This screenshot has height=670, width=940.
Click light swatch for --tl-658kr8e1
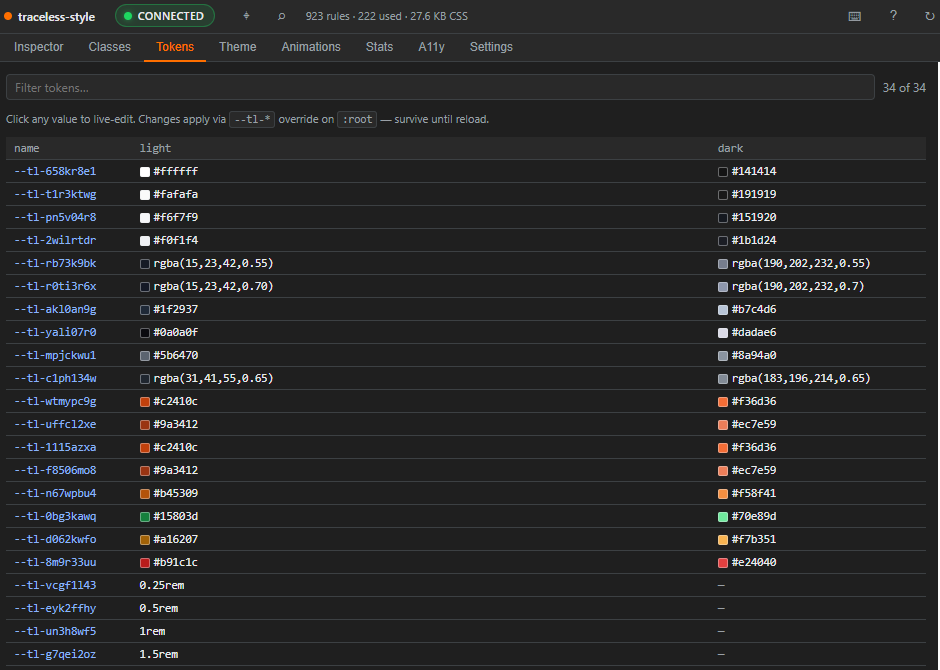point(144,172)
